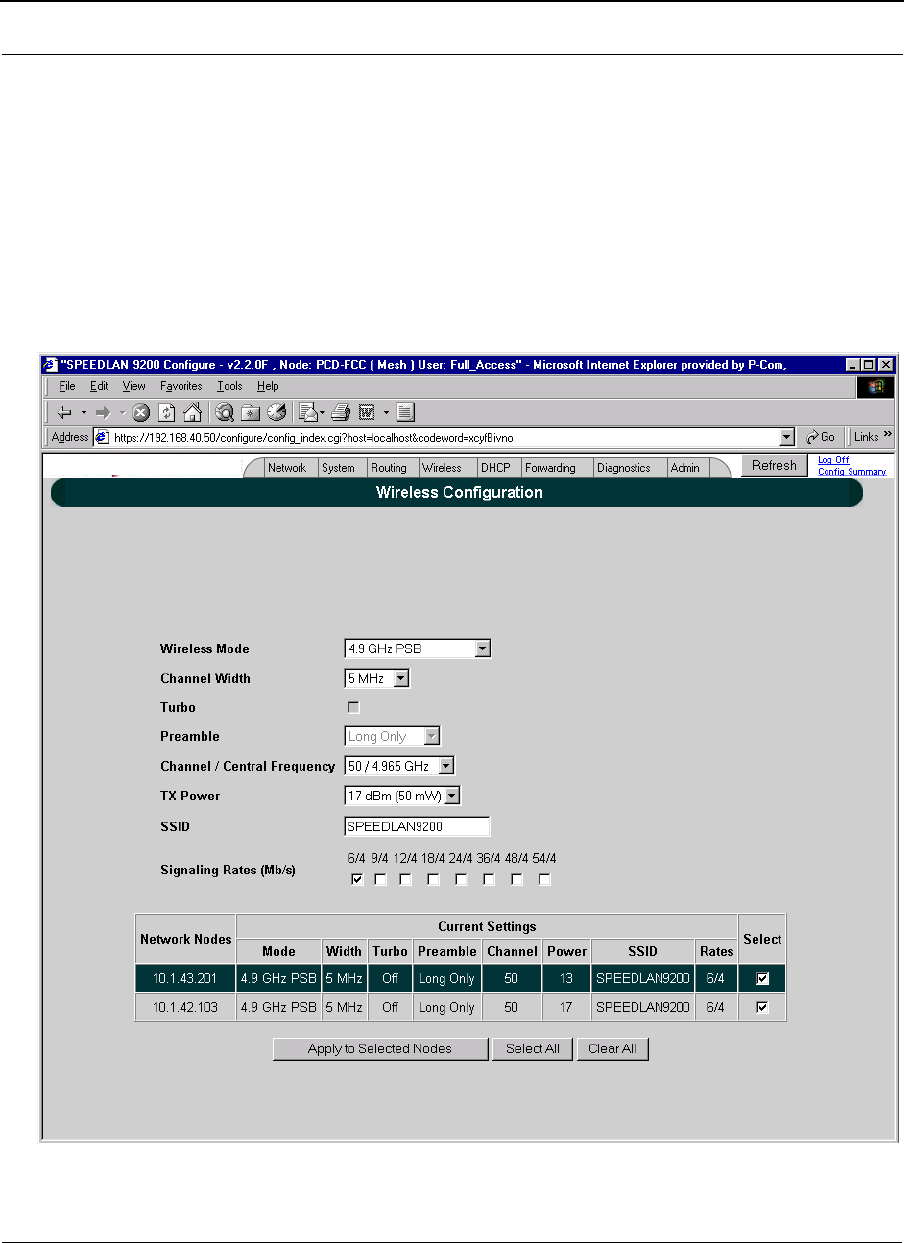Toggle the Turbo checkbox

(353, 707)
